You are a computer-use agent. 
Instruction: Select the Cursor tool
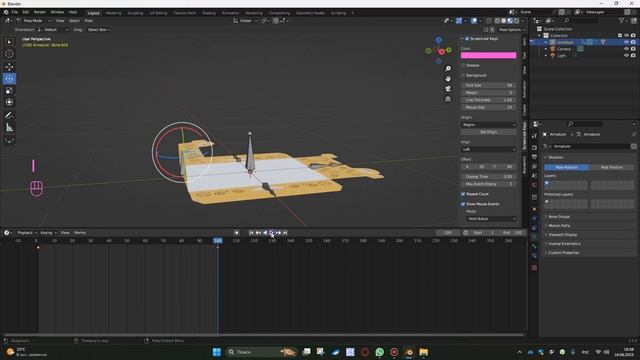(9, 54)
